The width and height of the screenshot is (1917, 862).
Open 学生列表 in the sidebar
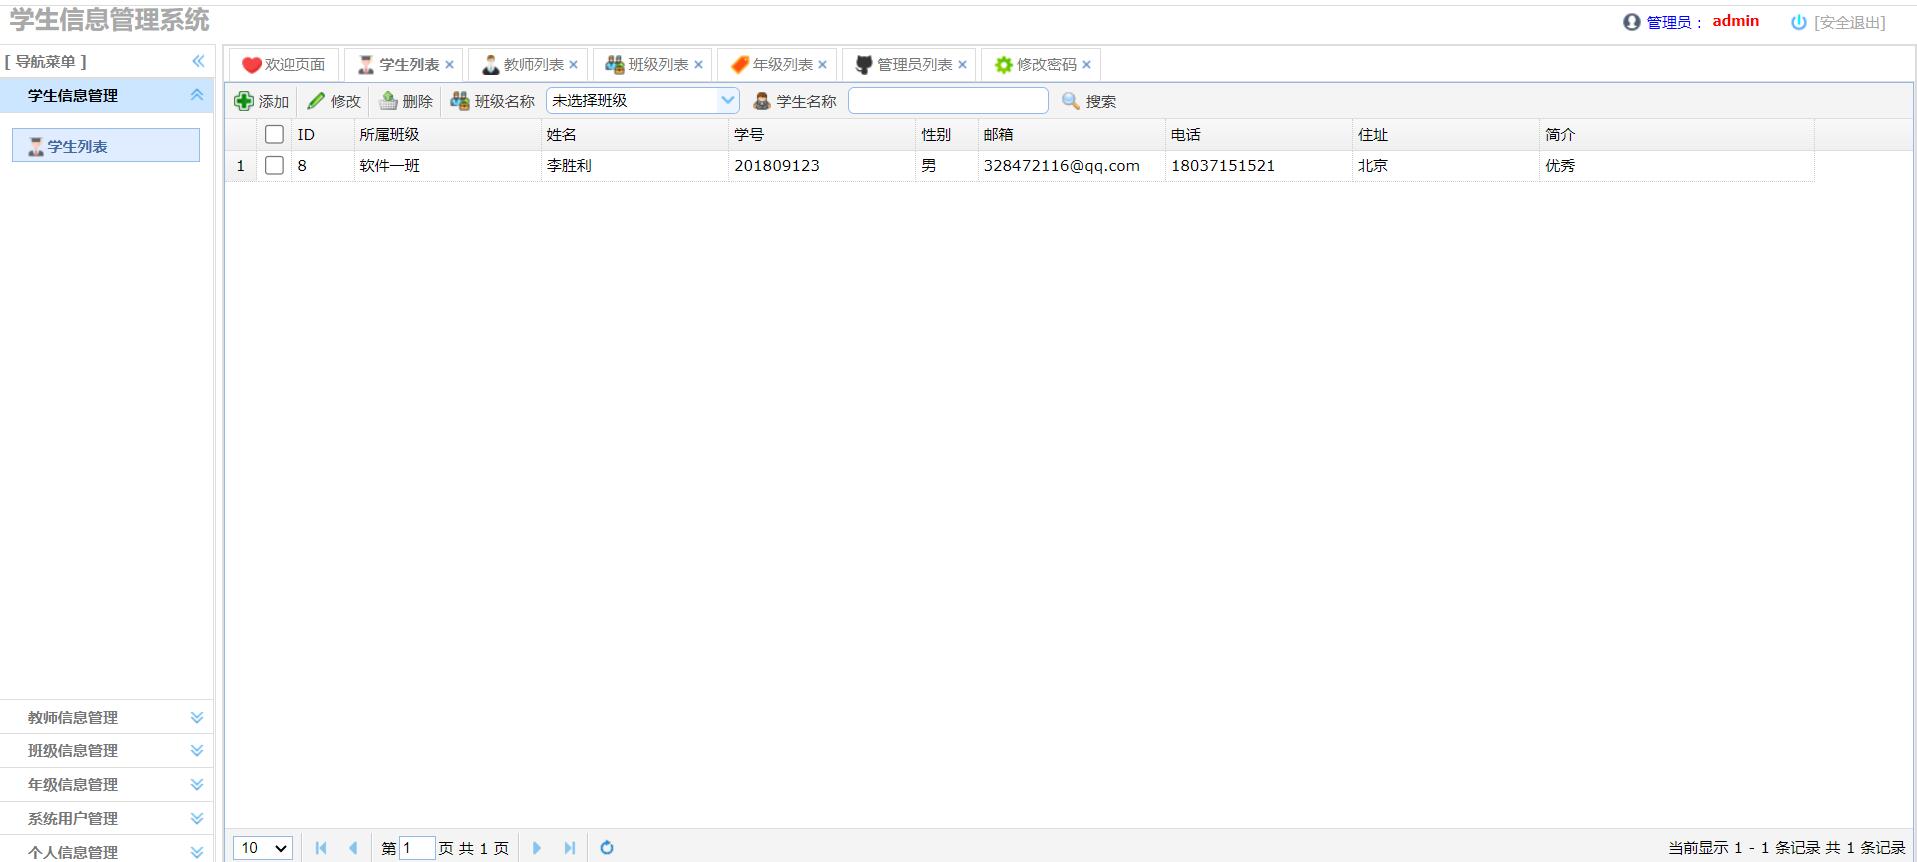point(106,146)
